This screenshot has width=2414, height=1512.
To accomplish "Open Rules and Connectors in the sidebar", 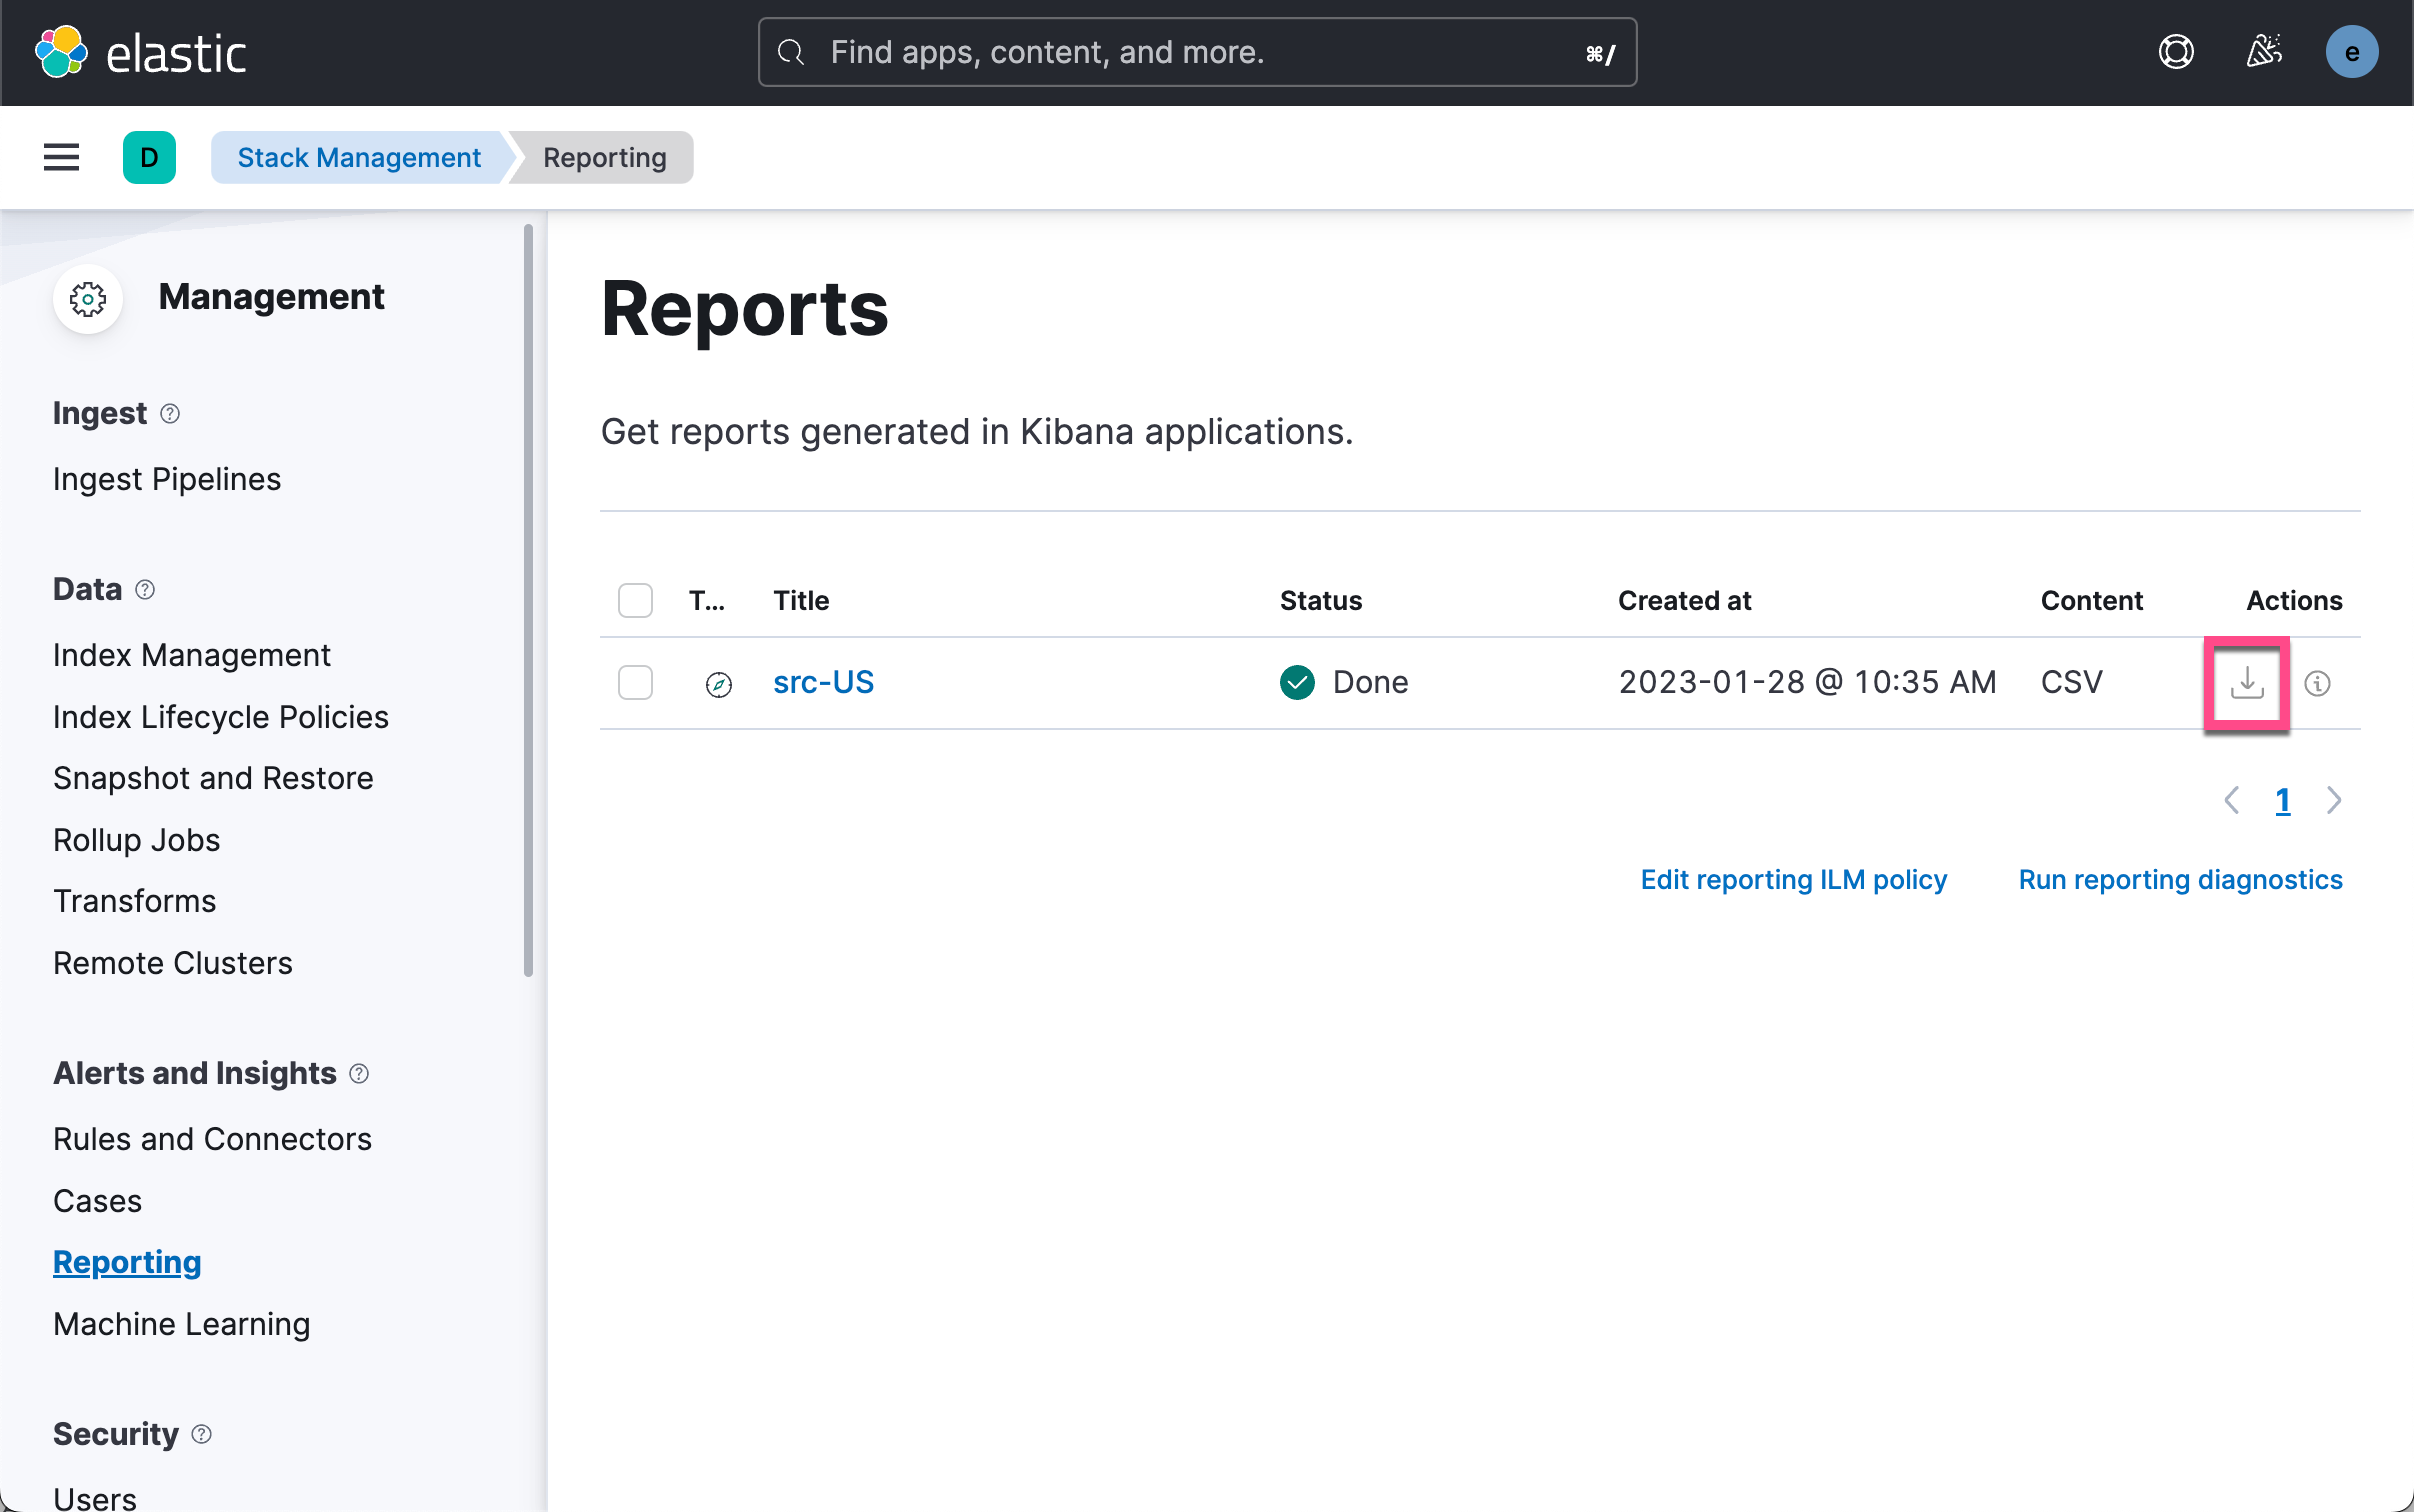I will click(x=212, y=1139).
